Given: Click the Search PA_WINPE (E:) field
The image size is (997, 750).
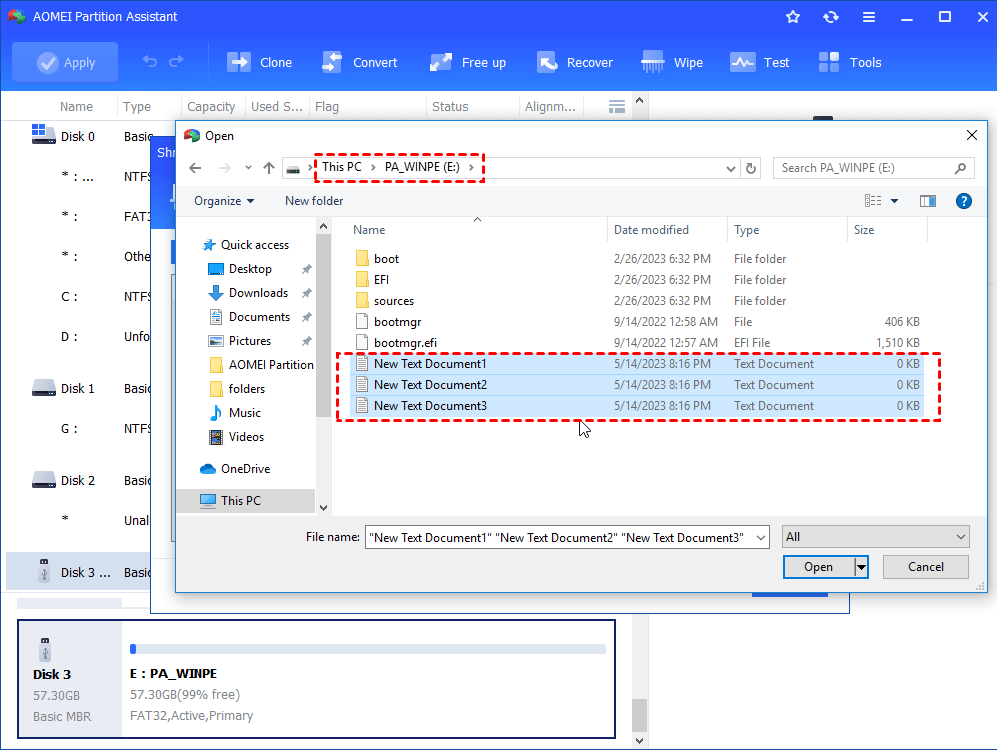Looking at the screenshot, I should pos(873,168).
